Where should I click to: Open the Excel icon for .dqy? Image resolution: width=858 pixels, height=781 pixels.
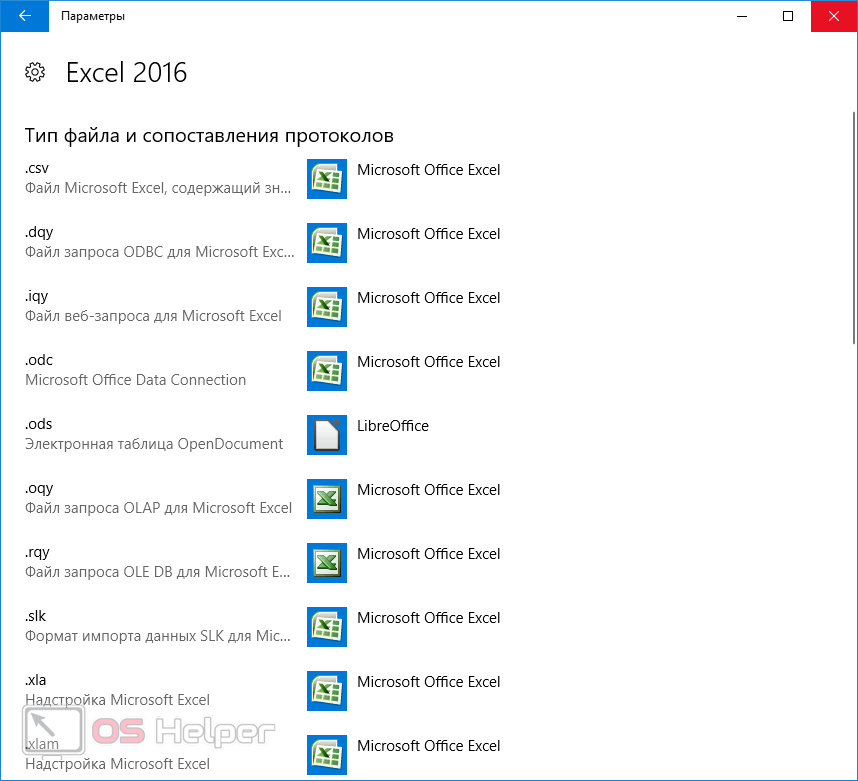(327, 243)
